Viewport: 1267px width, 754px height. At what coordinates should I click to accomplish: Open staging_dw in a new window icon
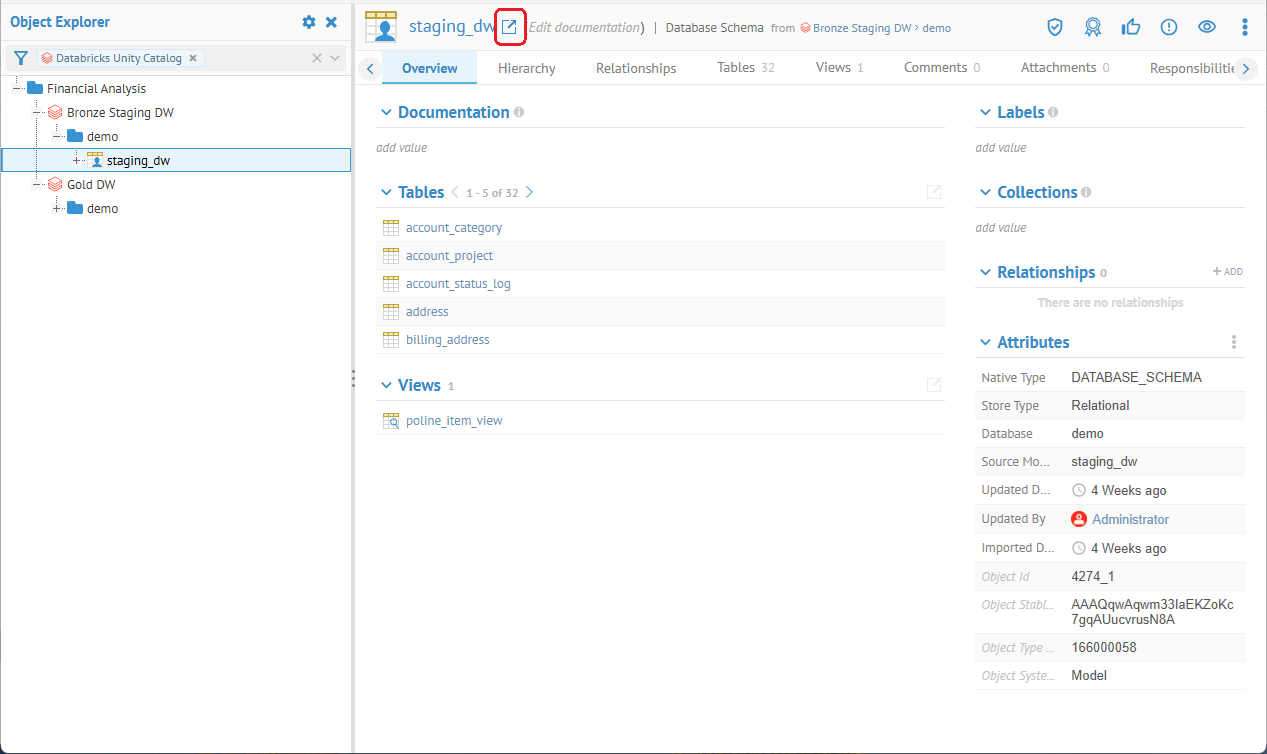(510, 27)
